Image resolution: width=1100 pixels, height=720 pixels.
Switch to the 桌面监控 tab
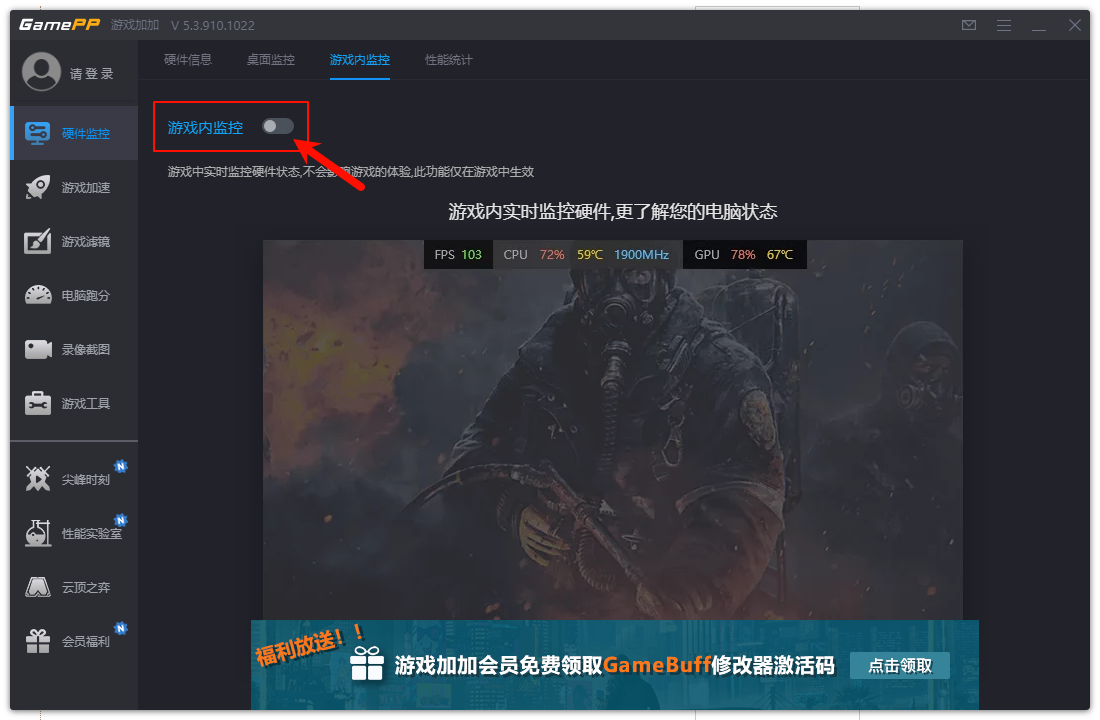[x=271, y=60]
